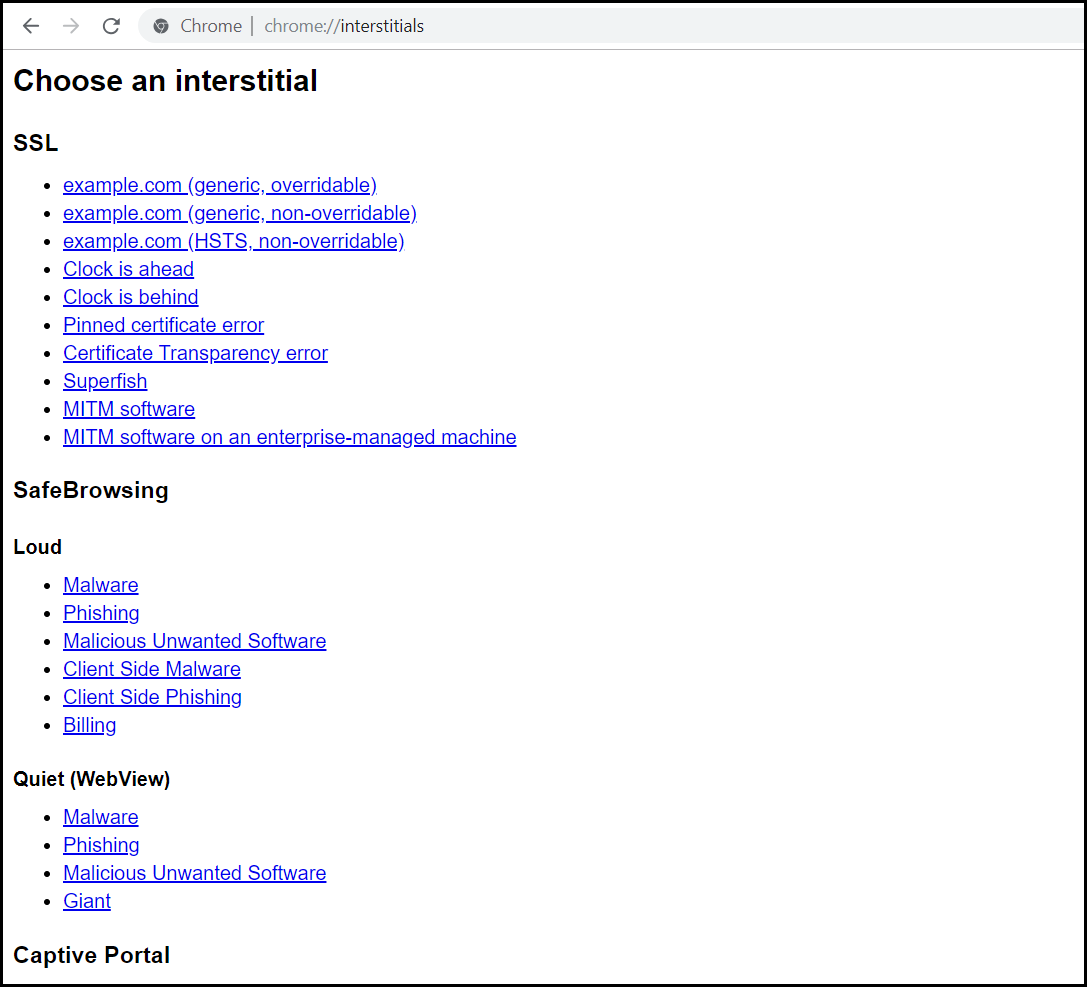Screen dimensions: 1087x987
Task: Select the Pinned certificate error link
Action: pos(163,325)
